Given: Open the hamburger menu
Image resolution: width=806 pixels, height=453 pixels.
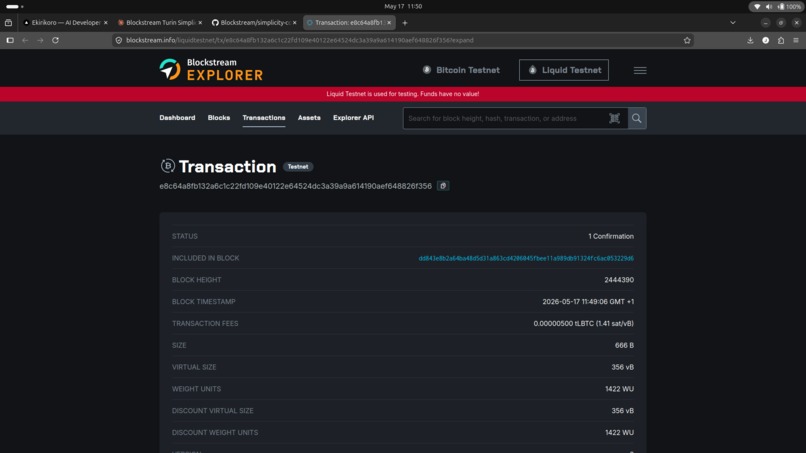Looking at the screenshot, I should 639,70.
